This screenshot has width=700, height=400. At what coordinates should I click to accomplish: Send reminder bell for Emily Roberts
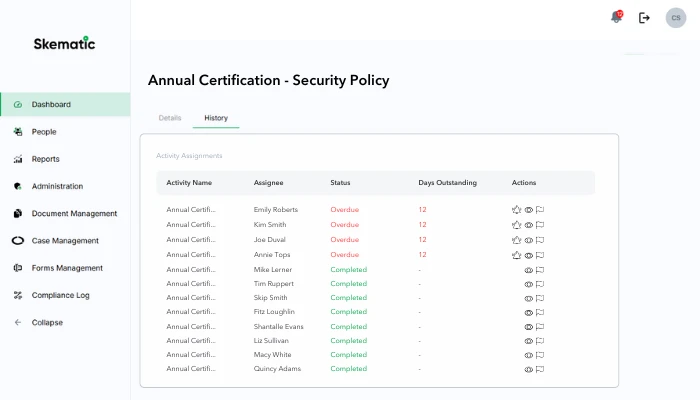(516, 210)
